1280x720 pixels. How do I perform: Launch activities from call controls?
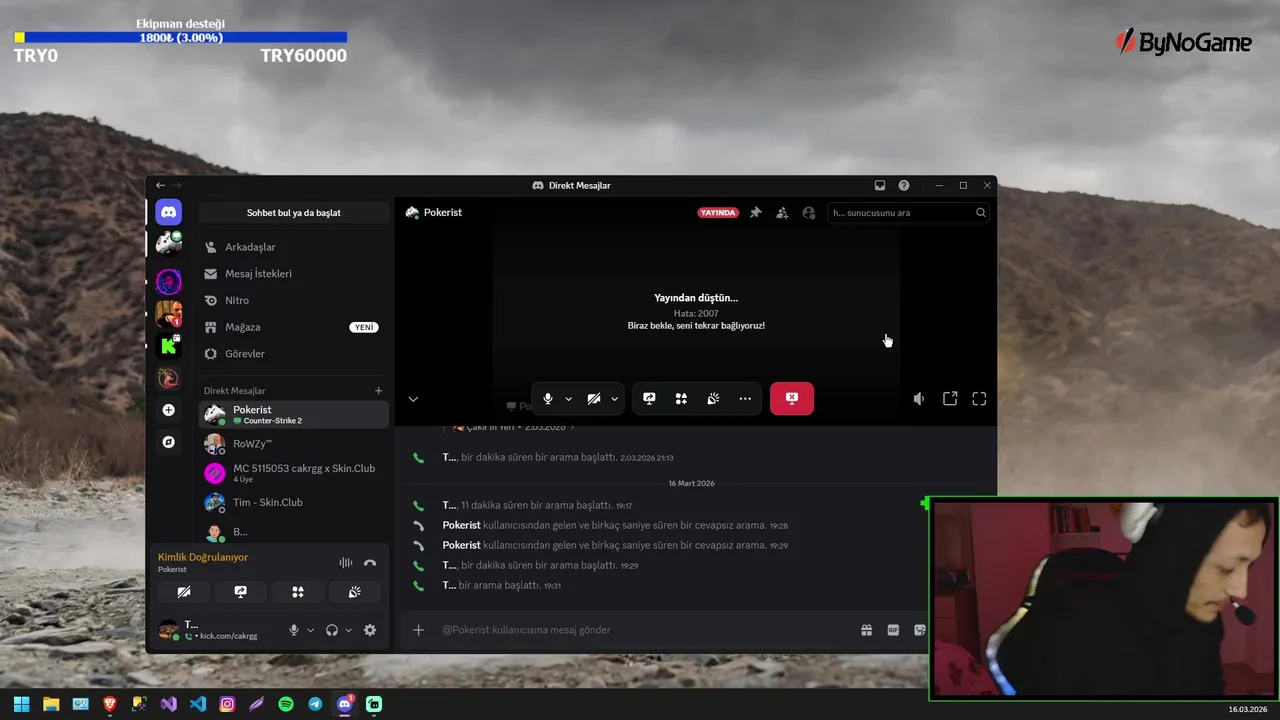point(681,399)
